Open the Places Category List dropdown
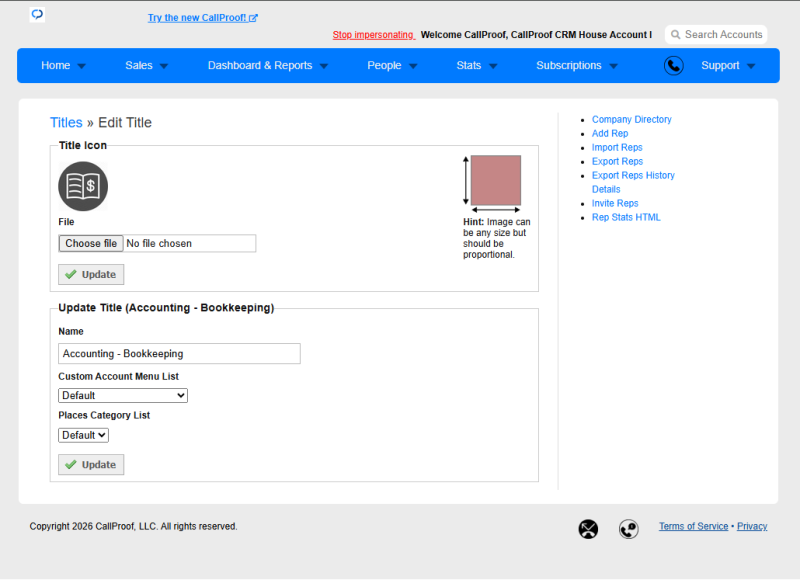 [83, 435]
